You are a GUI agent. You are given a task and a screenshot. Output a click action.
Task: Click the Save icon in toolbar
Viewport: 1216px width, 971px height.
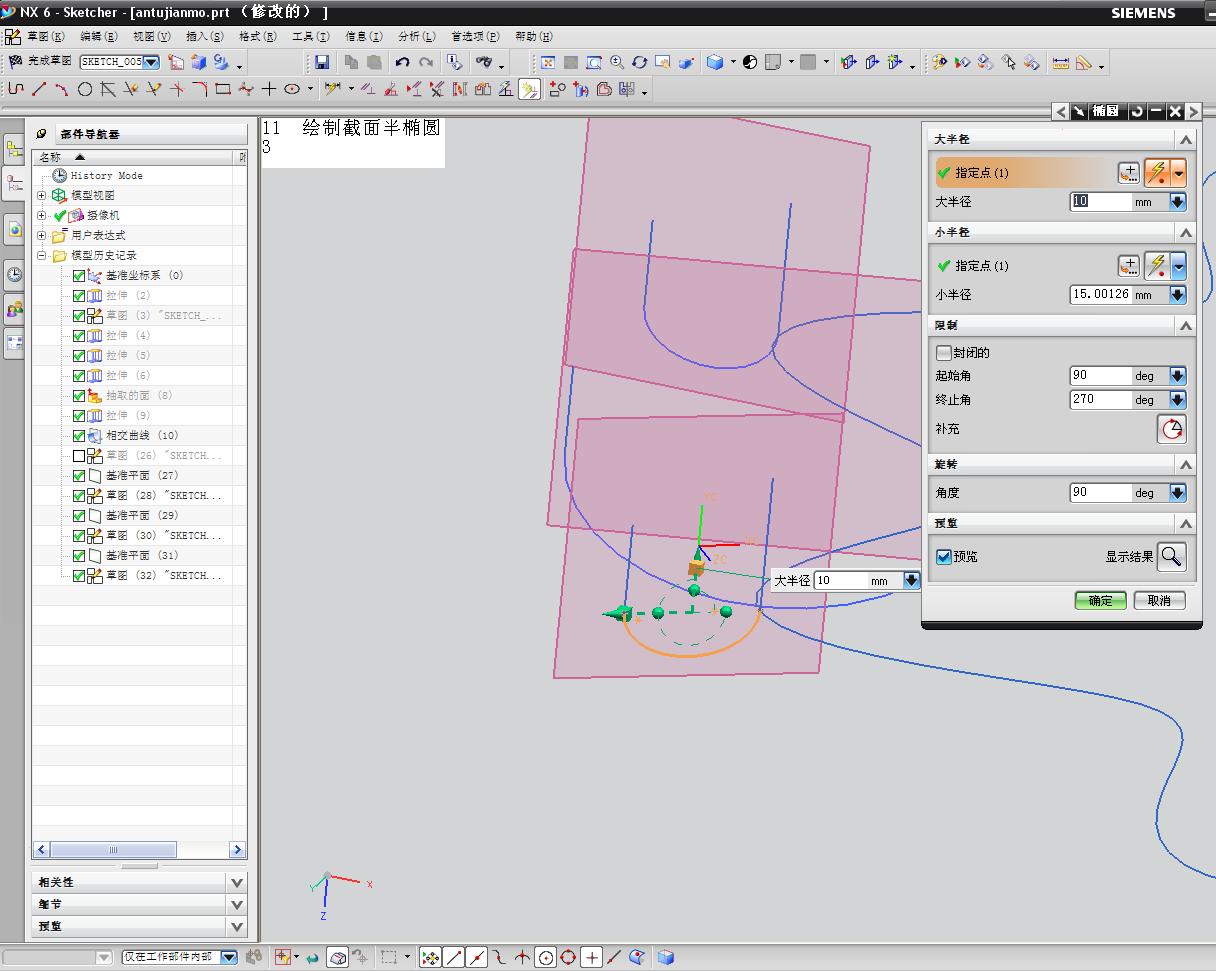pos(322,62)
